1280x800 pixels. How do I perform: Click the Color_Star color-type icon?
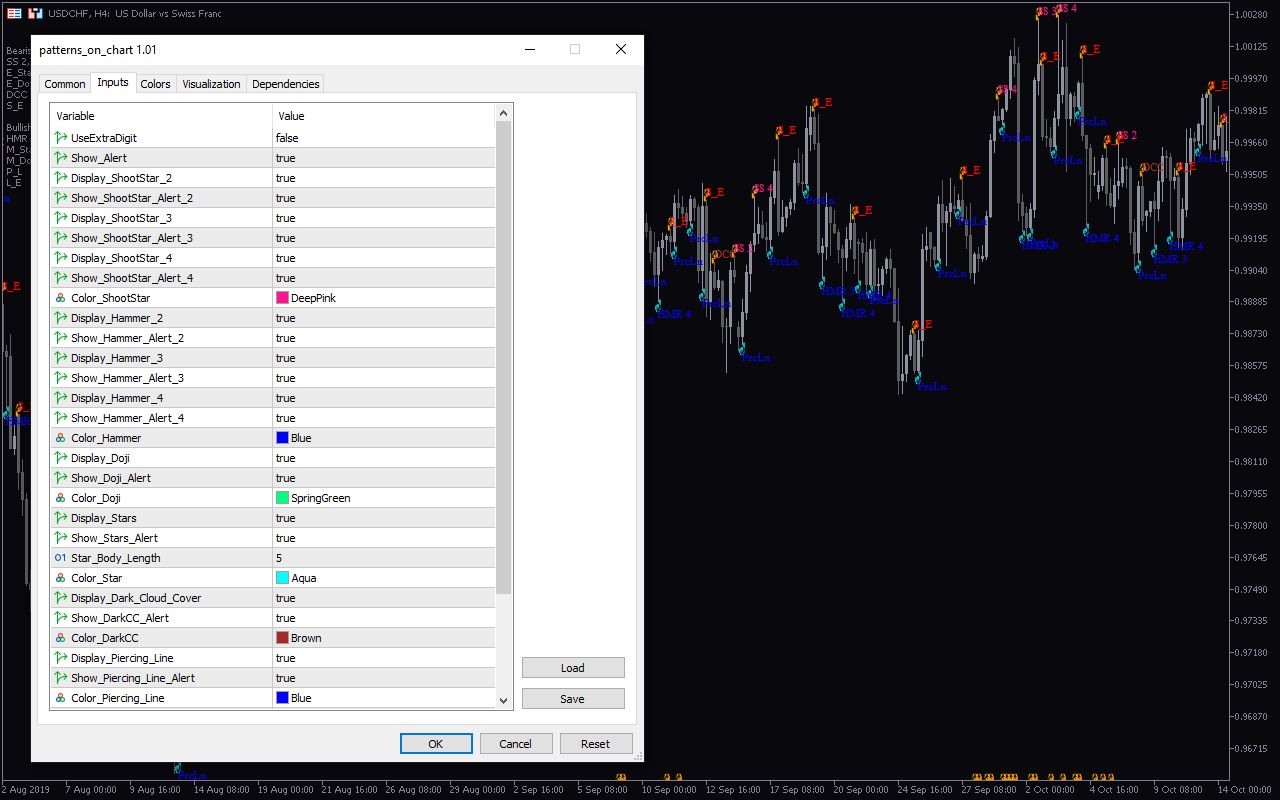click(x=61, y=578)
